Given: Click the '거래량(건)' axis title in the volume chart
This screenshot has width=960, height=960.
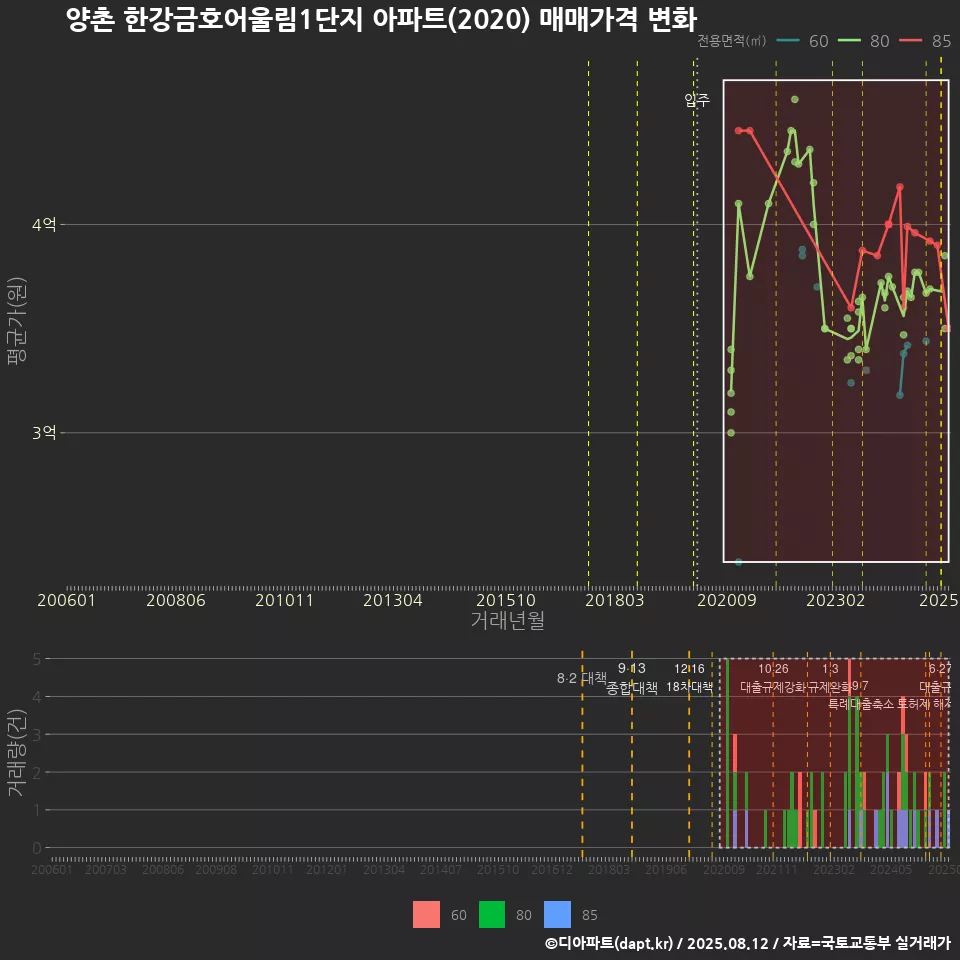Looking at the screenshot, I should pos(17,752).
